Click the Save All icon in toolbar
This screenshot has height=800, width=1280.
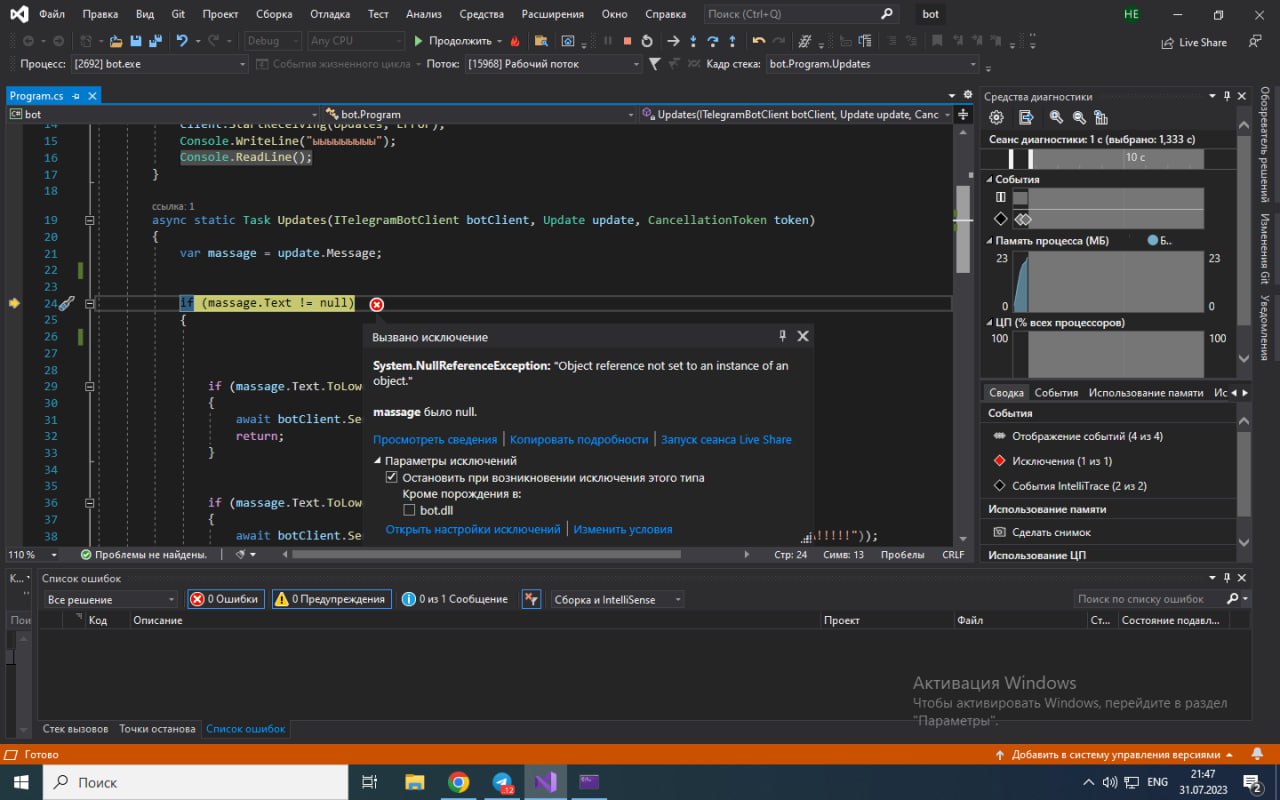coord(156,41)
